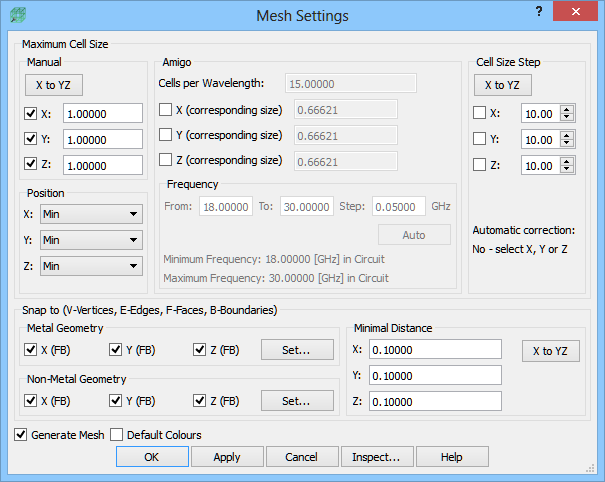Increase Cell Size Step Y spinner
This screenshot has width=605, height=482.
566,135
